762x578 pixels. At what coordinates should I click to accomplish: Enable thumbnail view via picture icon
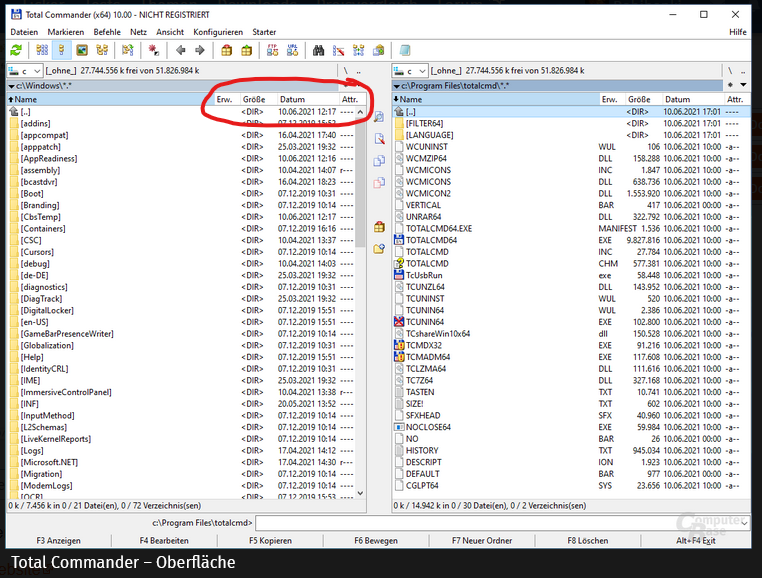82,50
